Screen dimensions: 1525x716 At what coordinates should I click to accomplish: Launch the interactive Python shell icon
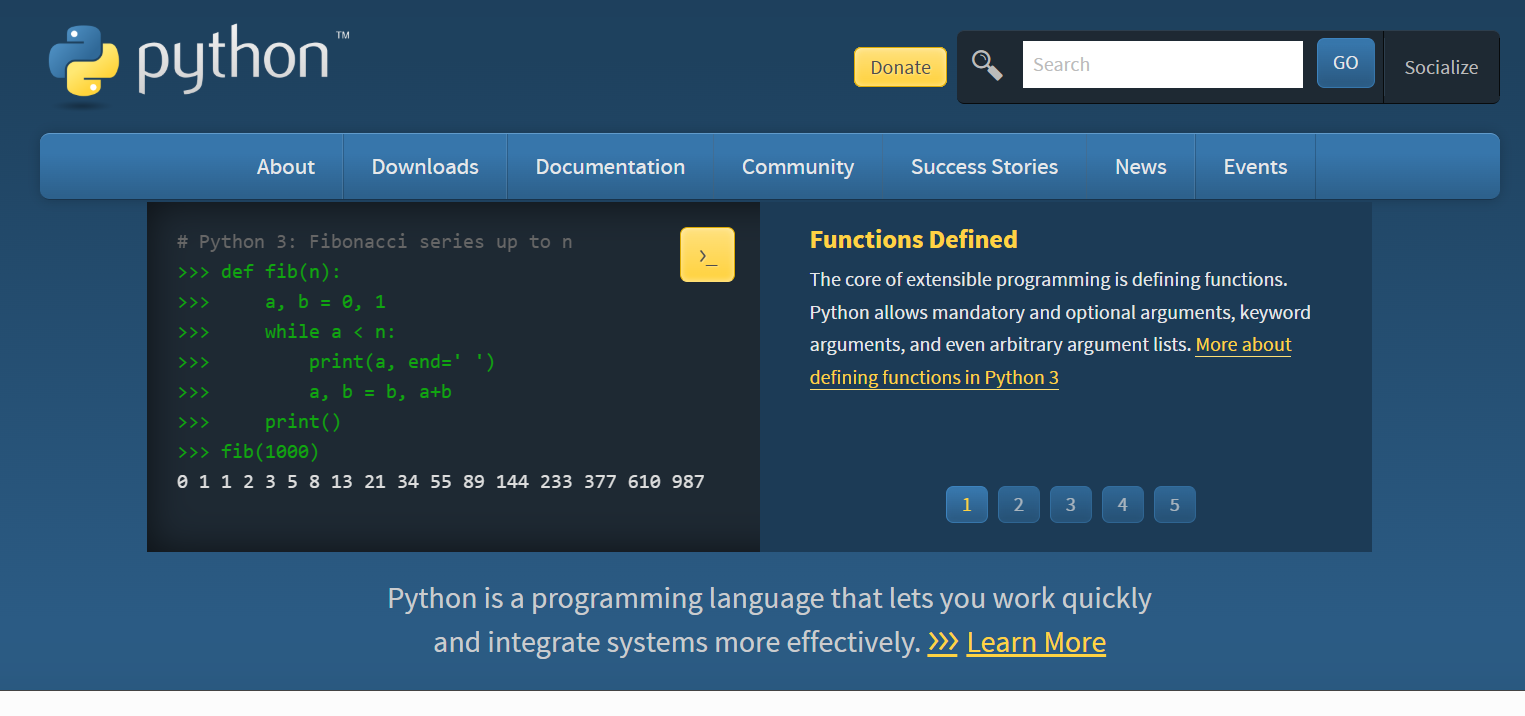tap(707, 254)
